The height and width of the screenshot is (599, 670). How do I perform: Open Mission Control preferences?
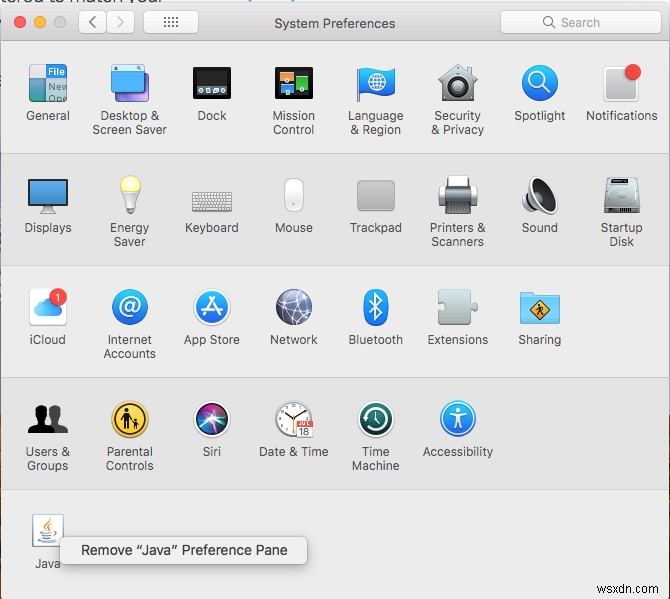pyautogui.click(x=294, y=83)
